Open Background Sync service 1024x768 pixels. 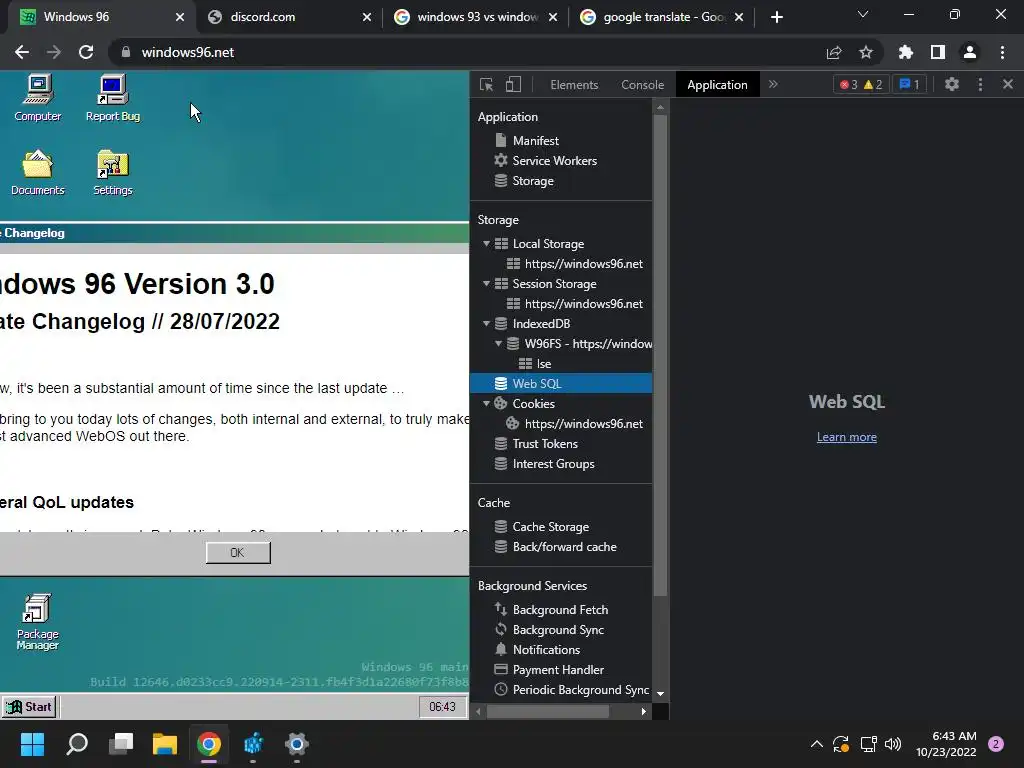[x=558, y=630]
